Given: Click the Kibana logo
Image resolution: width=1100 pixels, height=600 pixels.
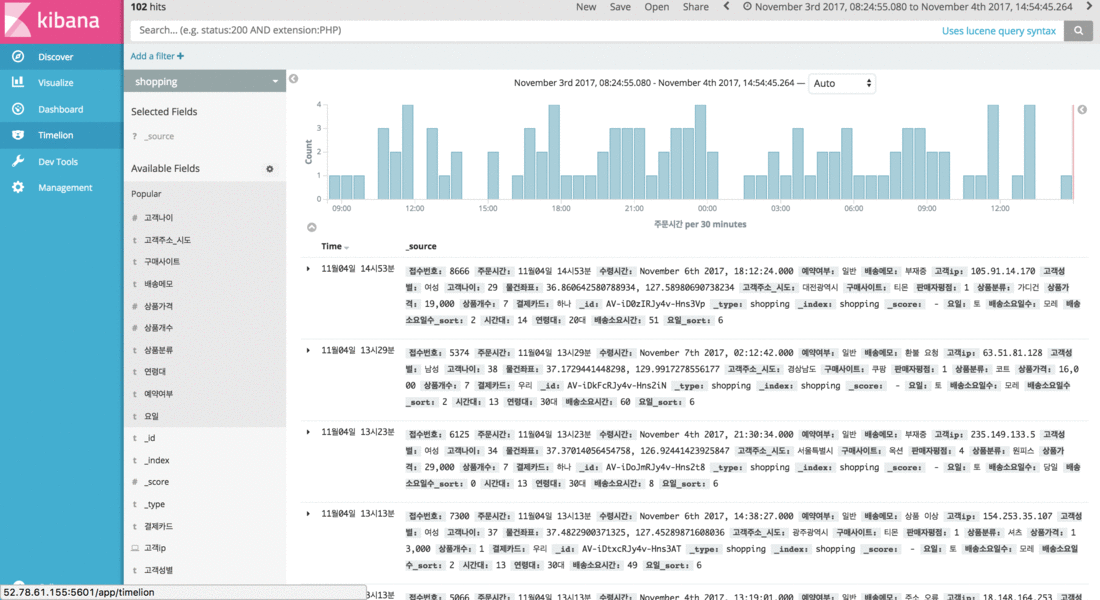Looking at the screenshot, I should [x=62, y=21].
